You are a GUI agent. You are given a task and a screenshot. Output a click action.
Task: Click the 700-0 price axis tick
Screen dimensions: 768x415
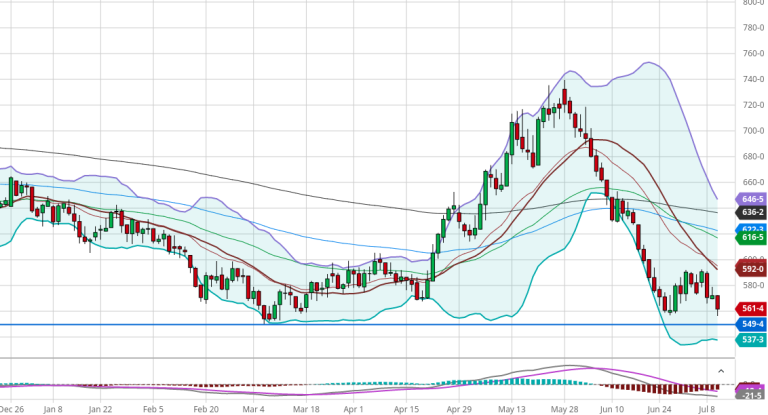tap(752, 131)
